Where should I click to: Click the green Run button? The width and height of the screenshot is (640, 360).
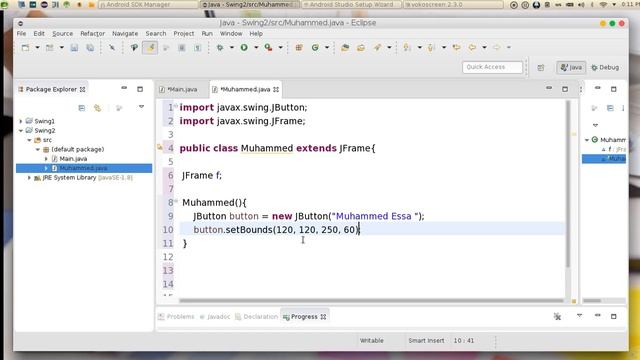[x=244, y=48]
